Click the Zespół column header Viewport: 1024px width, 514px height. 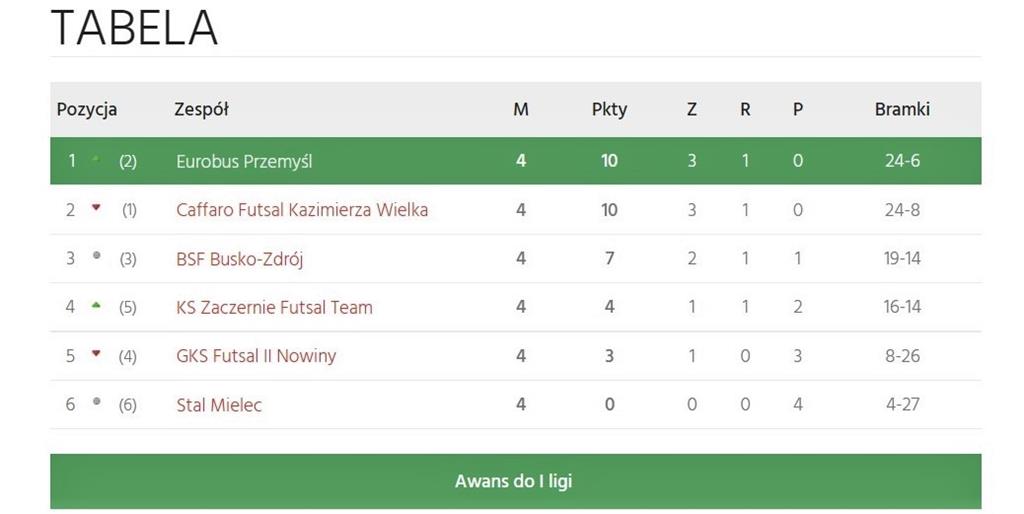[201, 110]
